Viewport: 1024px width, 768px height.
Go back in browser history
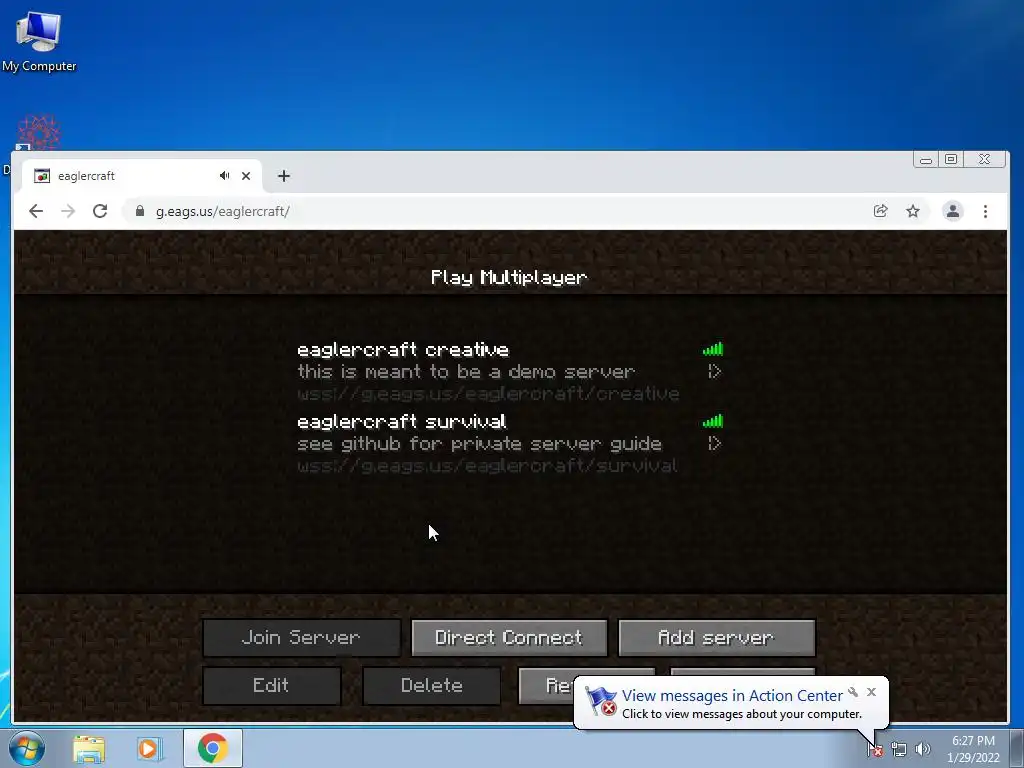[36, 211]
